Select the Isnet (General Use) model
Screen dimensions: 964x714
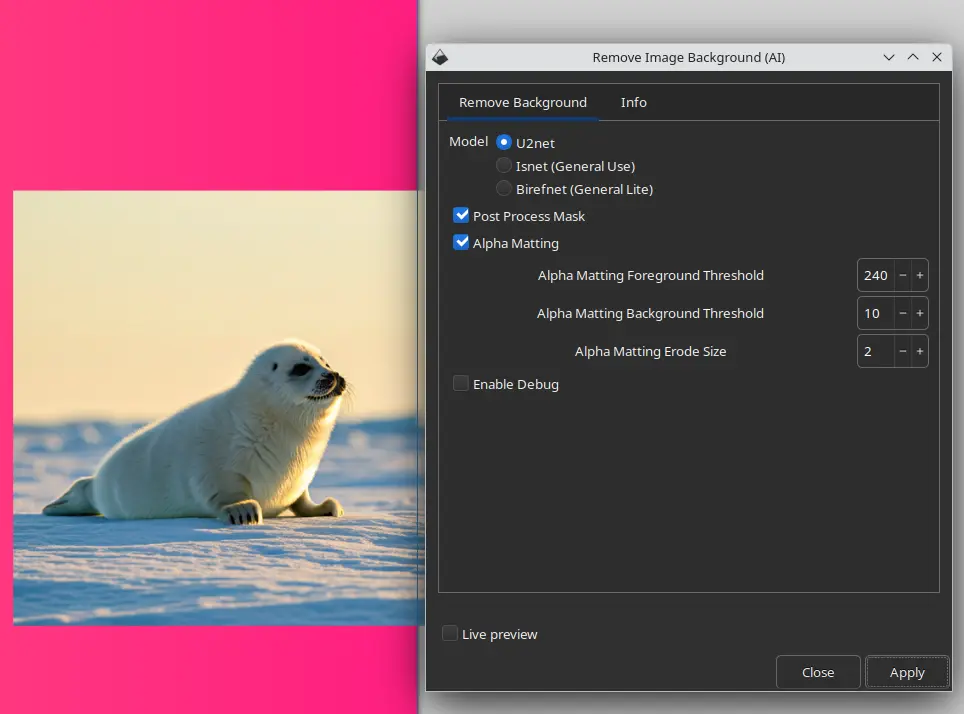[503, 165]
